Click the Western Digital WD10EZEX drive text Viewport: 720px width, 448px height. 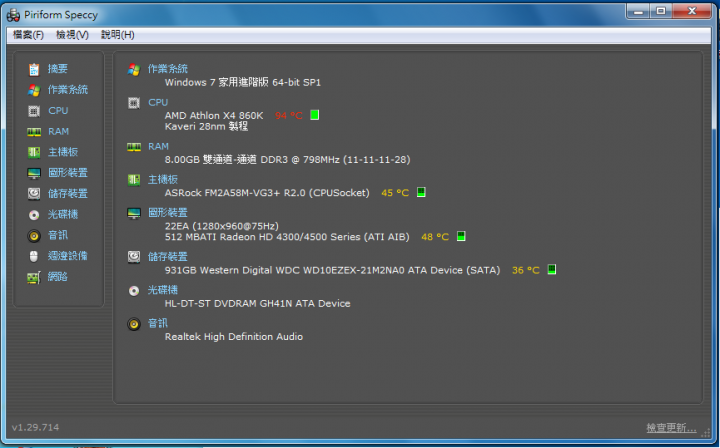(x=332, y=270)
